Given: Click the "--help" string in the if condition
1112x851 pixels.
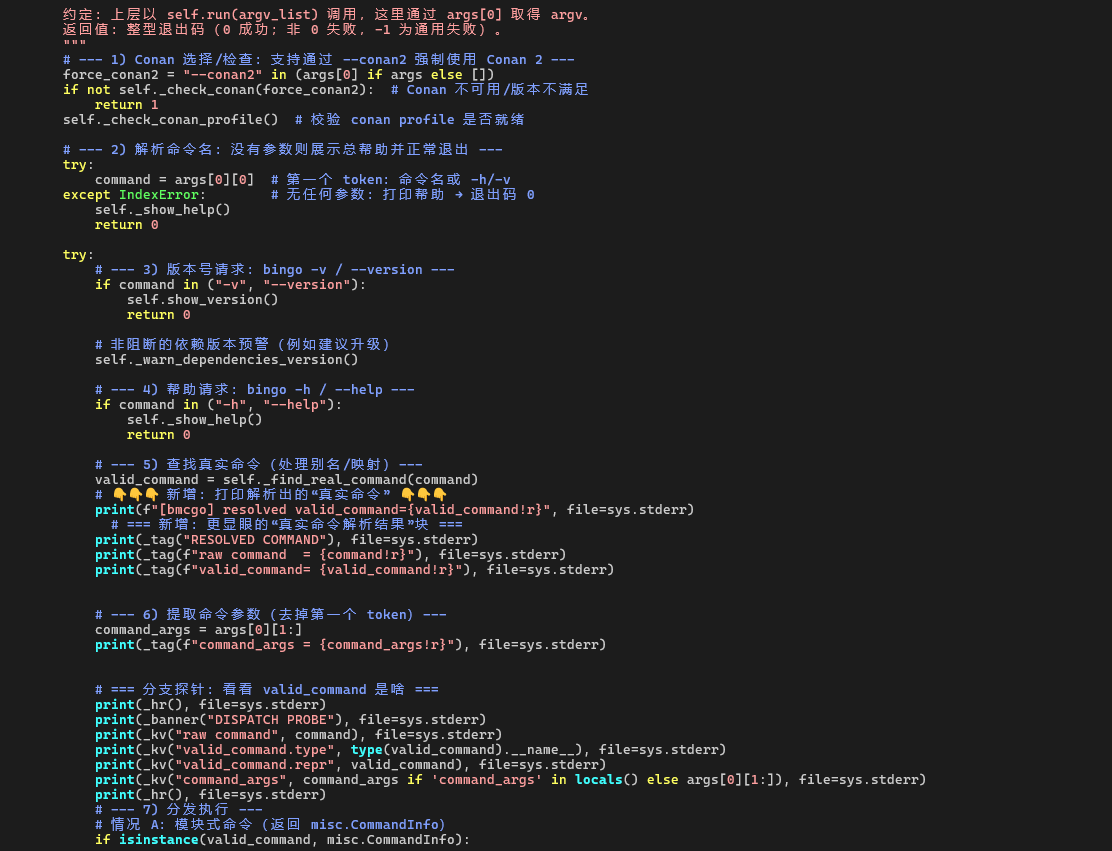Looking at the screenshot, I should [x=294, y=404].
